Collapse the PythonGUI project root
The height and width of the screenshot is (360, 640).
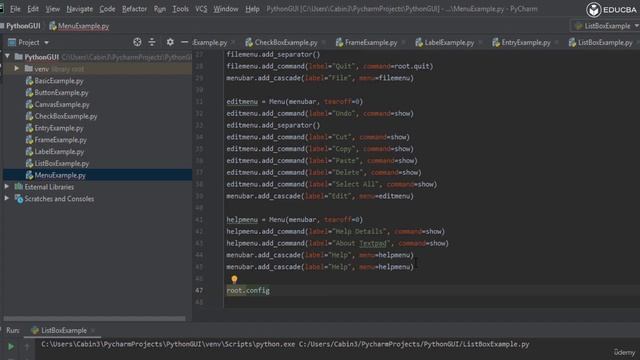tap(7, 56)
